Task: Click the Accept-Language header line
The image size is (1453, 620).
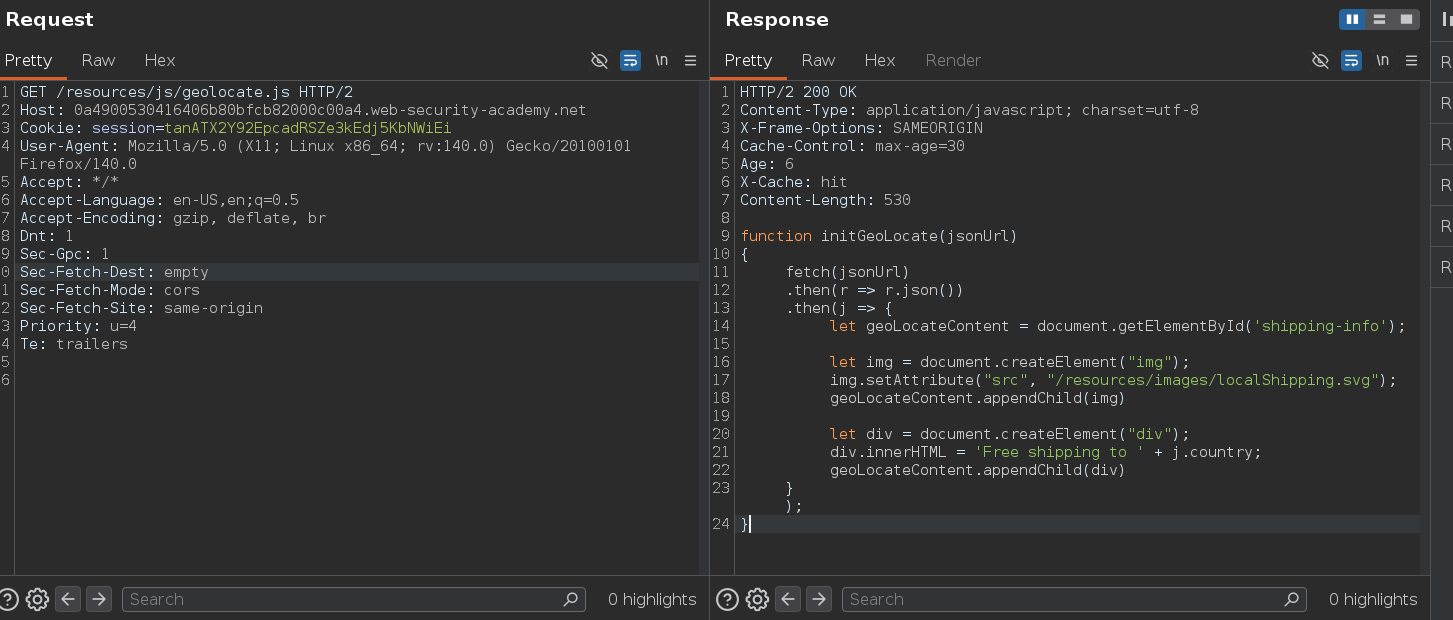Action: [159, 200]
